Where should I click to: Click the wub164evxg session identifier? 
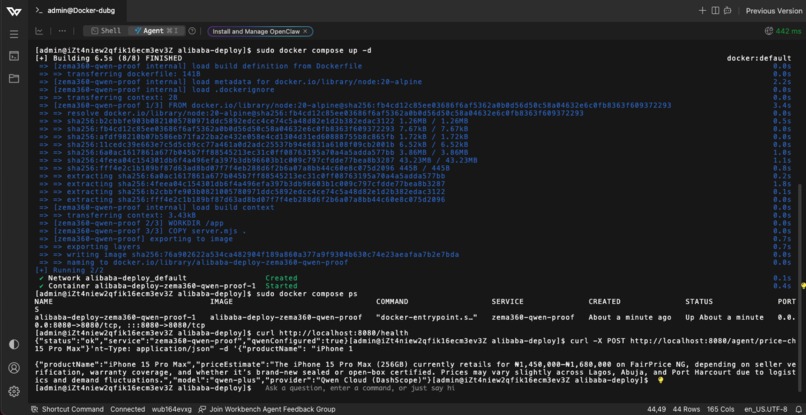coord(171,409)
